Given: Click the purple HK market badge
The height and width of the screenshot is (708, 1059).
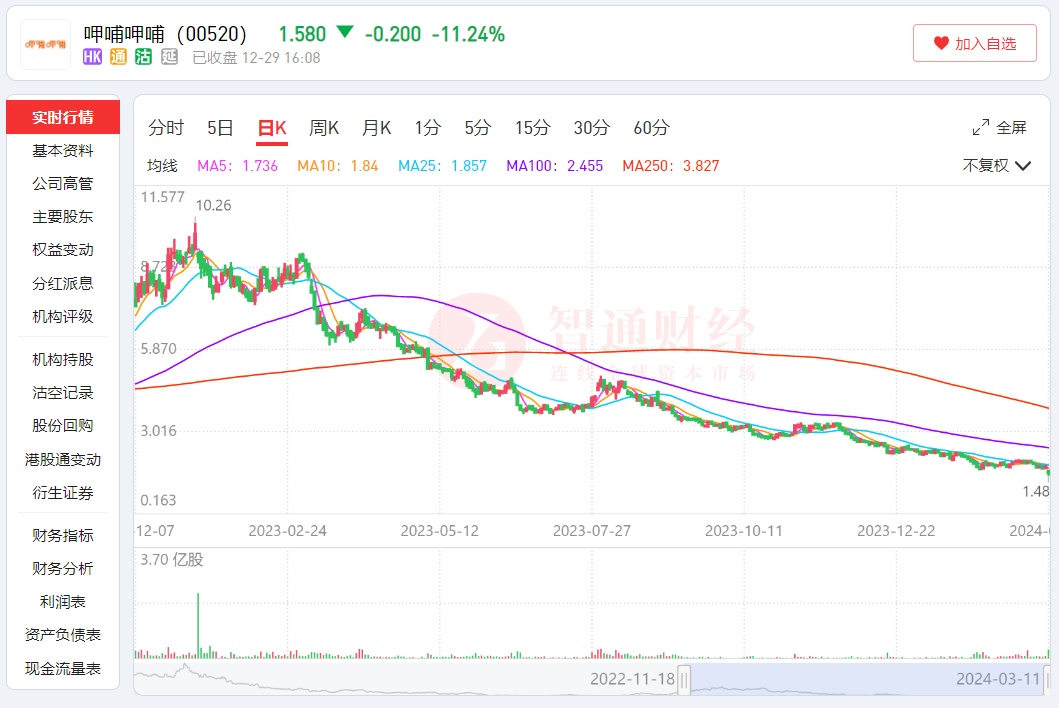Looking at the screenshot, I should [x=93, y=58].
